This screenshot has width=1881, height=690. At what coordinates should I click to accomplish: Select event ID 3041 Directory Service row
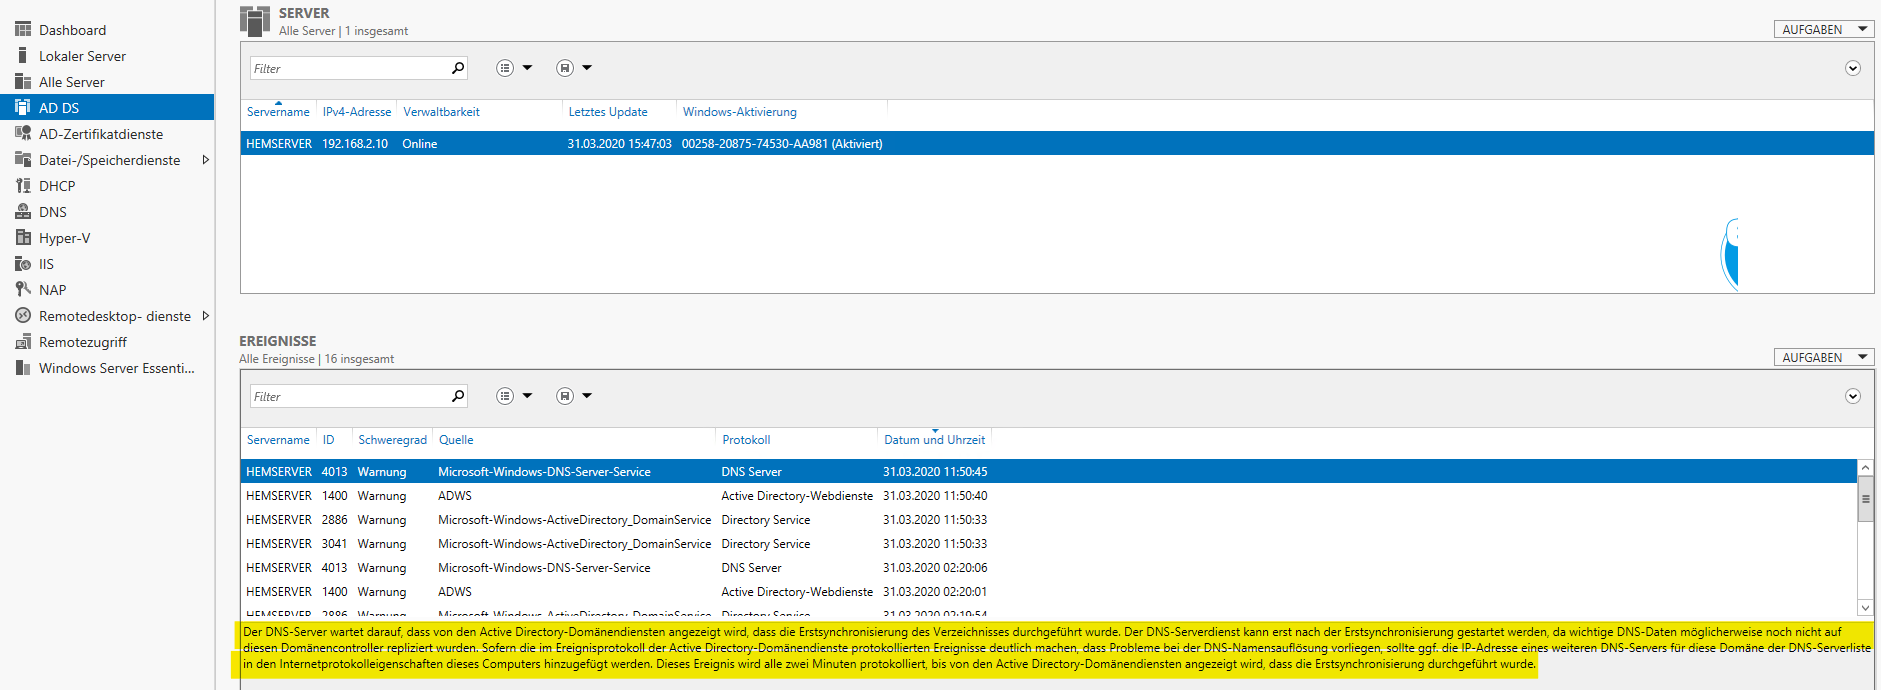(x=1049, y=544)
